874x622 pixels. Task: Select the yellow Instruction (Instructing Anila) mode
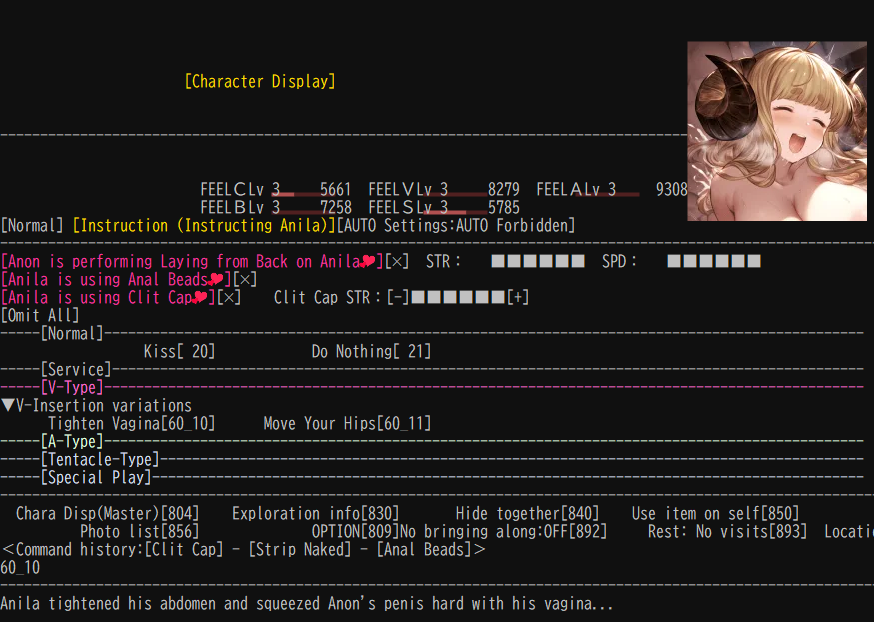[x=205, y=226]
